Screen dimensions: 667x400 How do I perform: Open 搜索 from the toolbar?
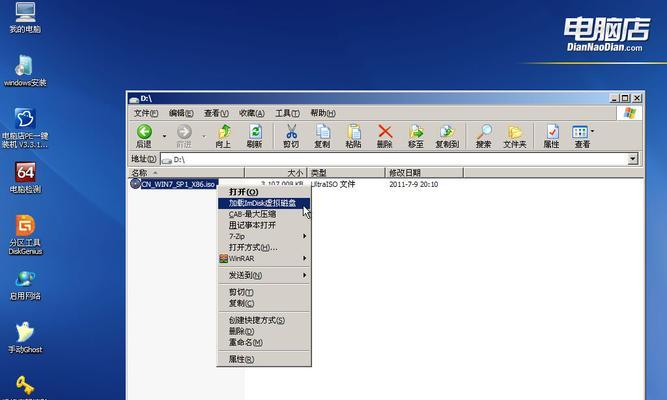click(484, 136)
